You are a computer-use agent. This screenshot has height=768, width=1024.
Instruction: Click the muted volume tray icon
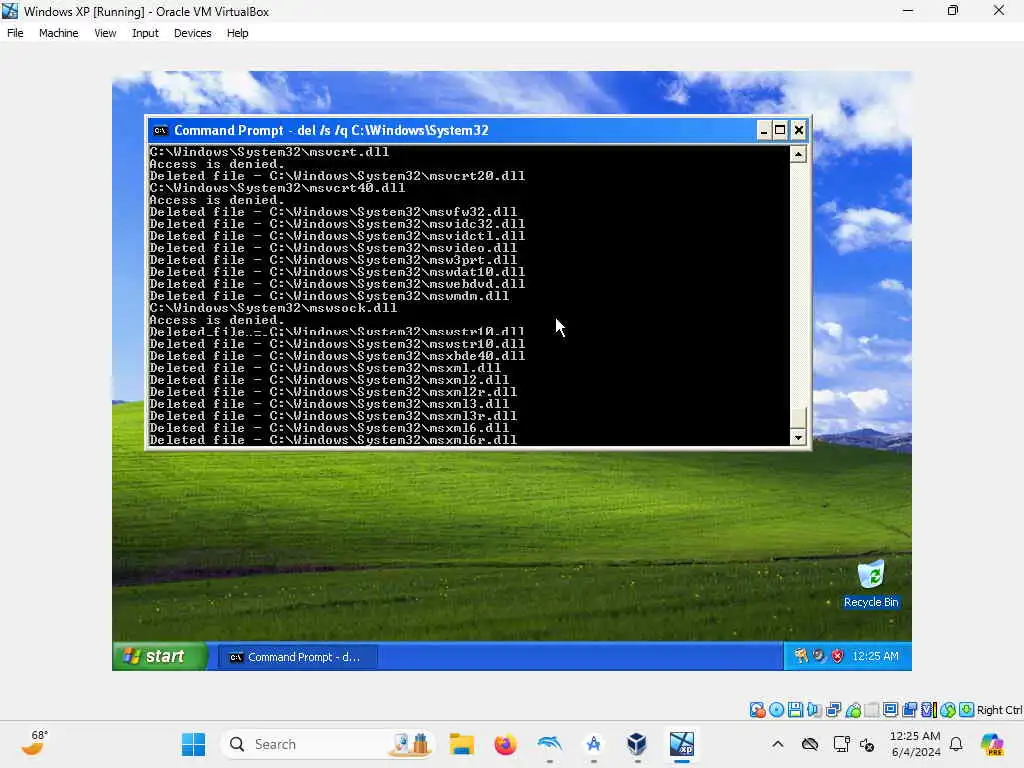pyautogui.click(x=867, y=744)
